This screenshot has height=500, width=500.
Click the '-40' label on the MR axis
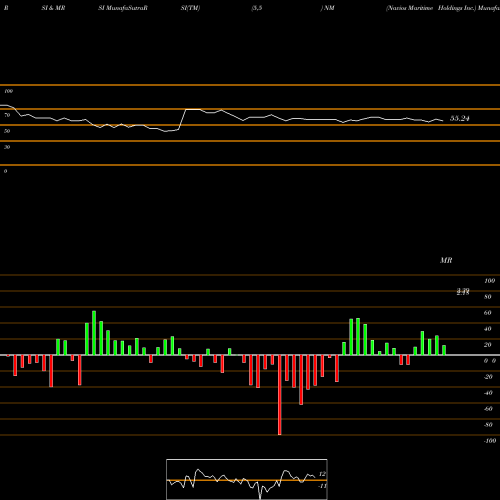488,393
